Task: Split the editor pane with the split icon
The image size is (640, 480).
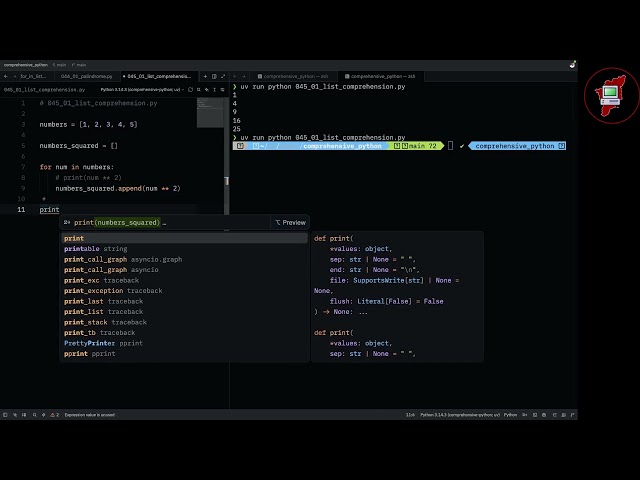Action: click(x=214, y=76)
